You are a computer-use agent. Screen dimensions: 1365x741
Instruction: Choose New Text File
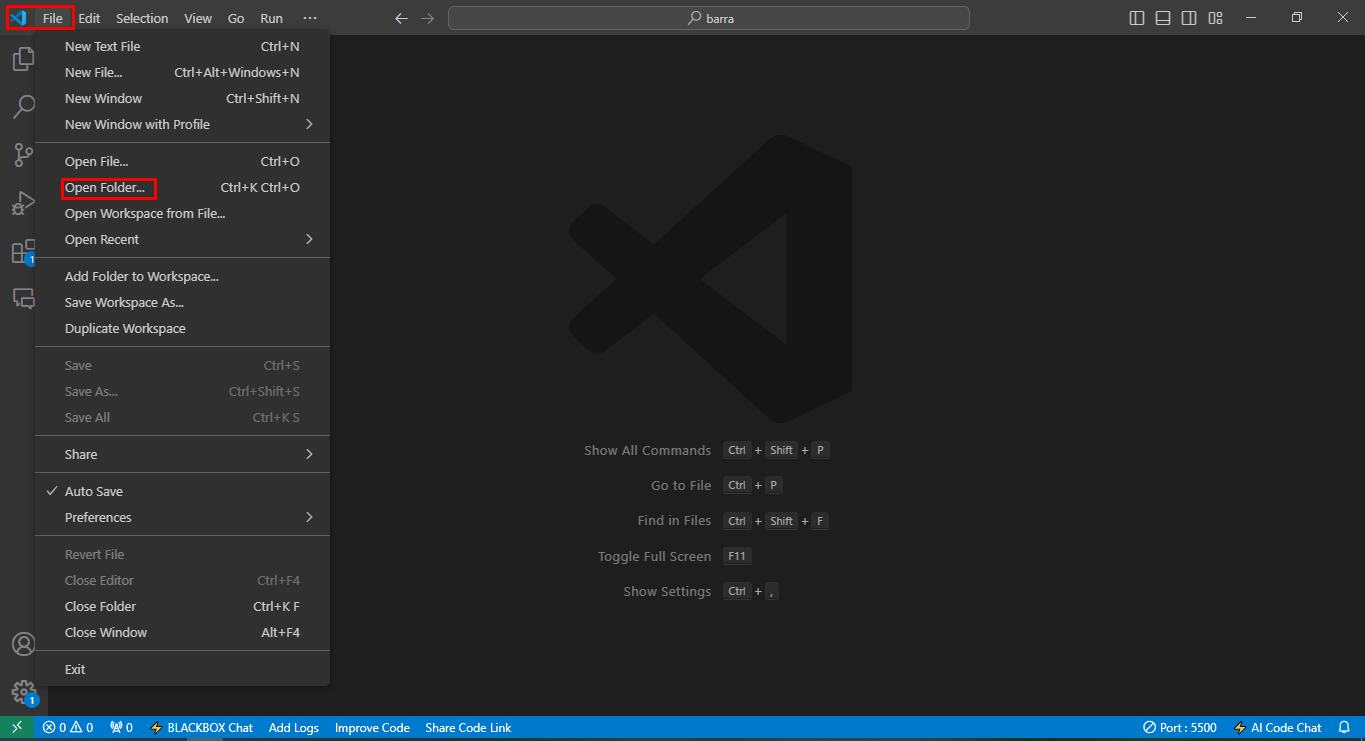point(182,47)
